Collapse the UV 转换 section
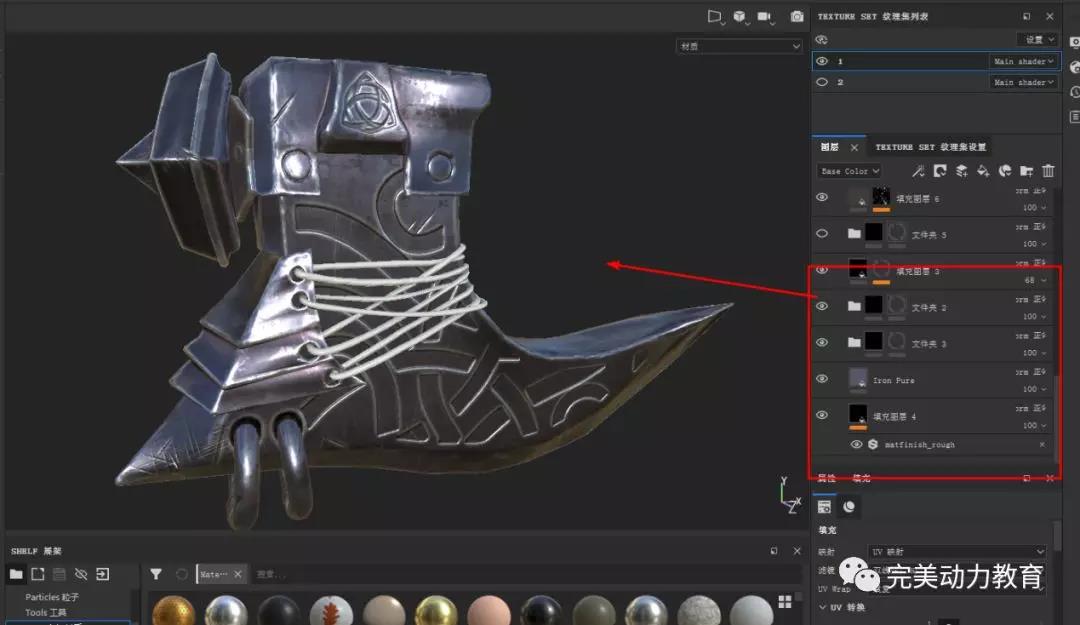The width and height of the screenshot is (1080, 625). pos(821,607)
